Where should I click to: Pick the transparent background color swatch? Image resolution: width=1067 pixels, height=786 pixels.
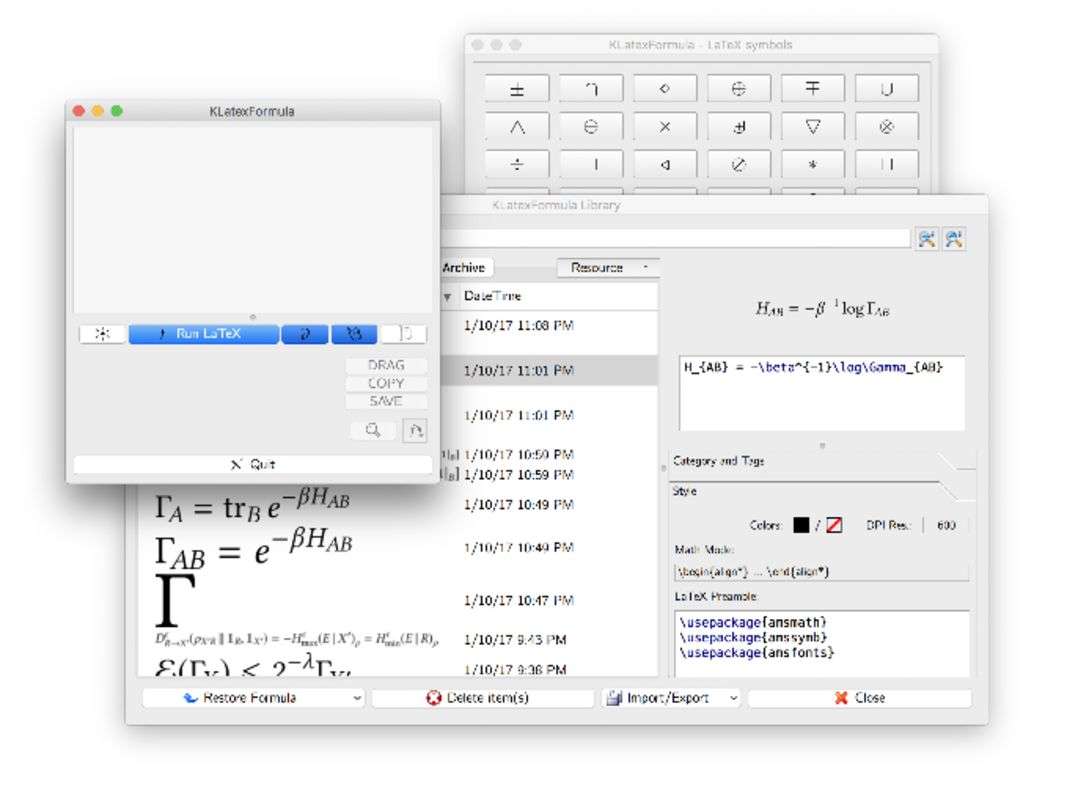[834, 525]
